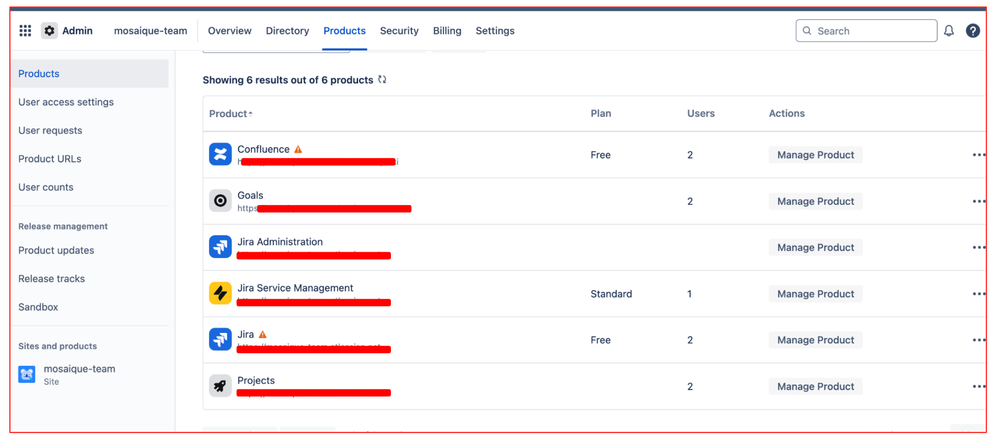Go to the Directory tab
This screenshot has height=445, width=999.
287,31
